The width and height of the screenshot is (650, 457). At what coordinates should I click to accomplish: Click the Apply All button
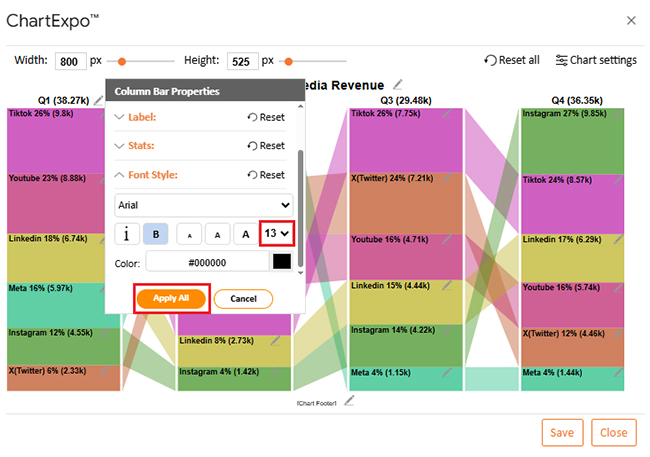[x=171, y=299]
